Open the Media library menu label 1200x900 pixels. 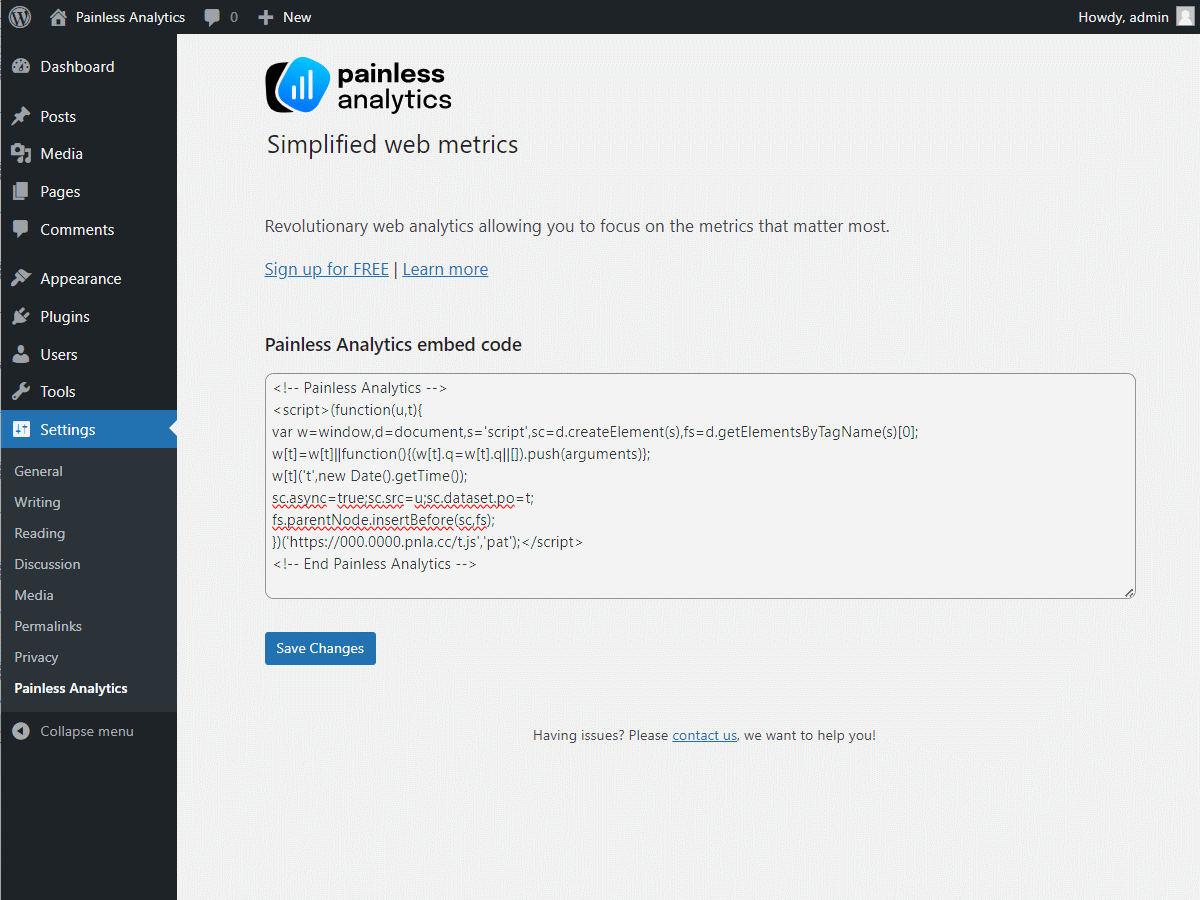pos(61,154)
